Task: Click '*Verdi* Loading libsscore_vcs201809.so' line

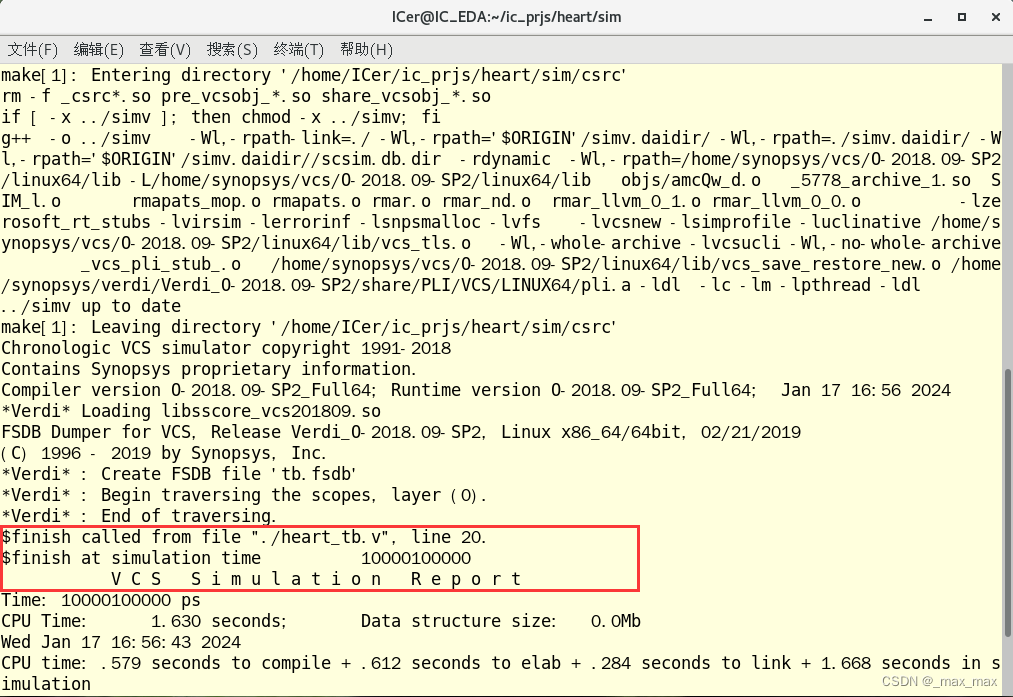Action: pos(191,411)
